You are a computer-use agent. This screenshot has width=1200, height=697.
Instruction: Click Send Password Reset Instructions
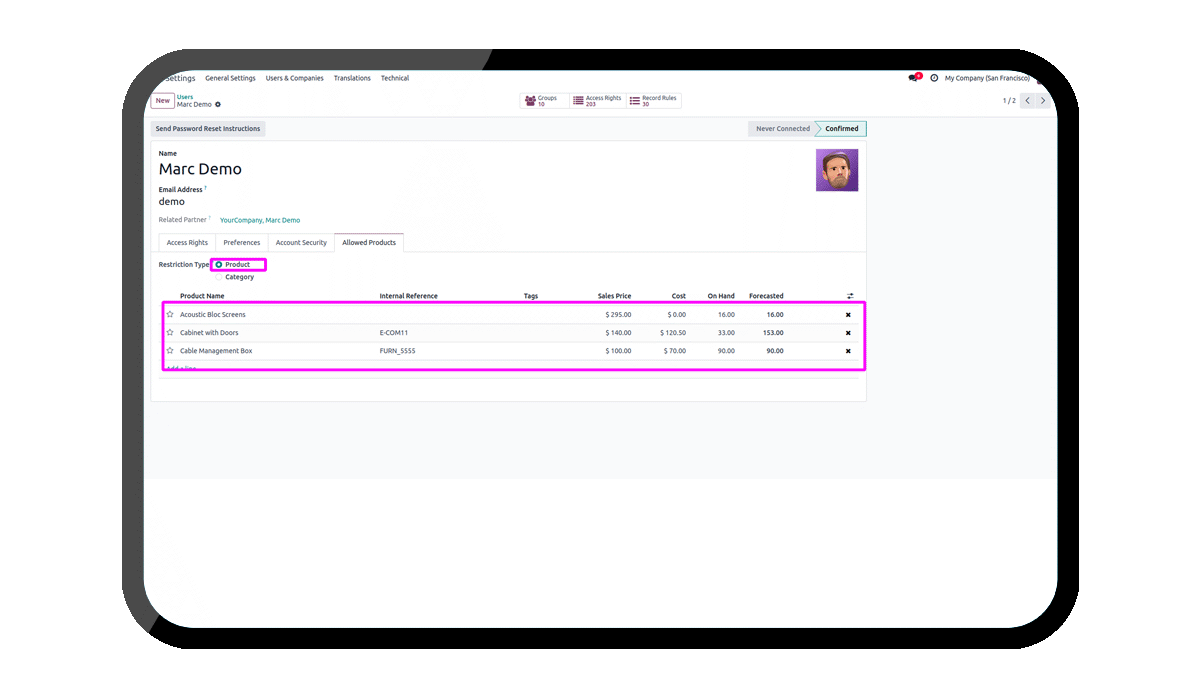[208, 129]
